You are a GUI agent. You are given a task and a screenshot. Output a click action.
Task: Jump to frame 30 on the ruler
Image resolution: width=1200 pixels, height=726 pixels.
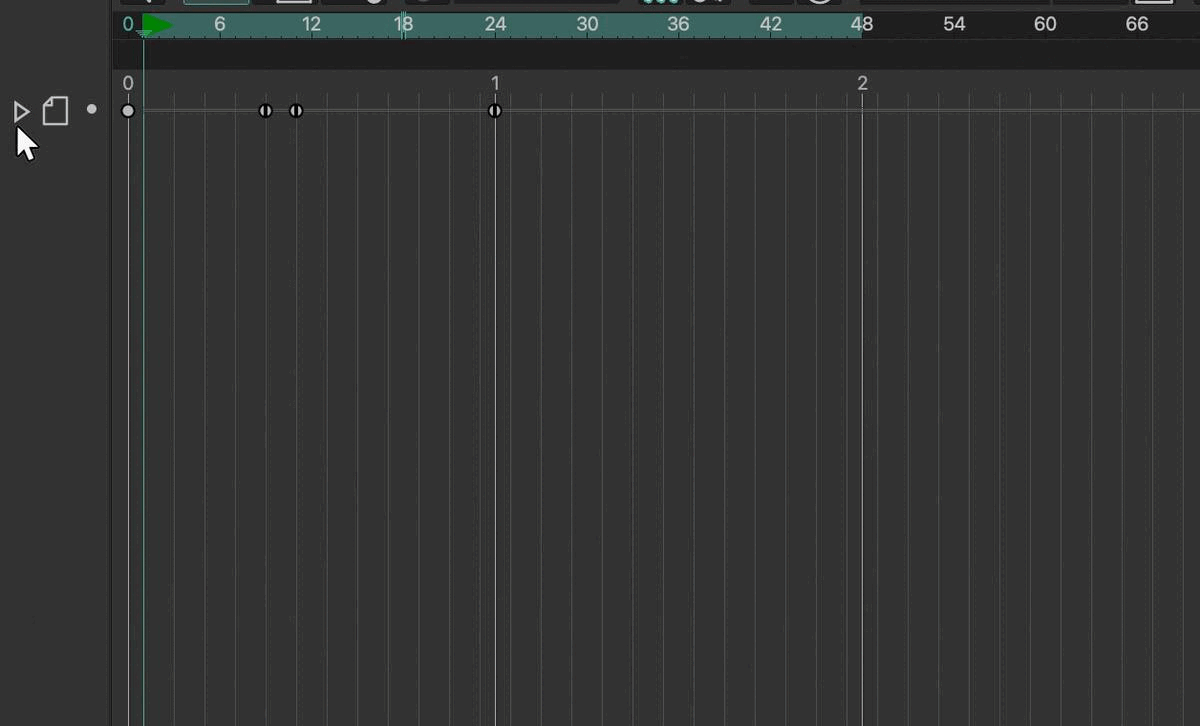click(587, 24)
